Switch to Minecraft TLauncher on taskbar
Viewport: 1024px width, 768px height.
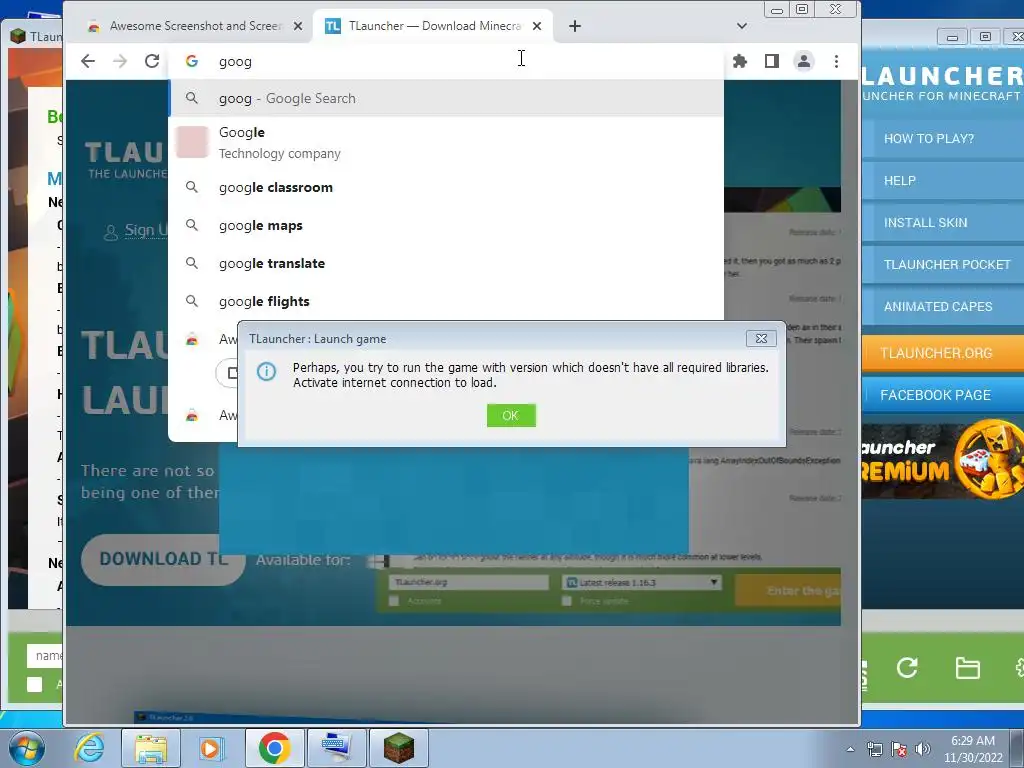point(398,748)
